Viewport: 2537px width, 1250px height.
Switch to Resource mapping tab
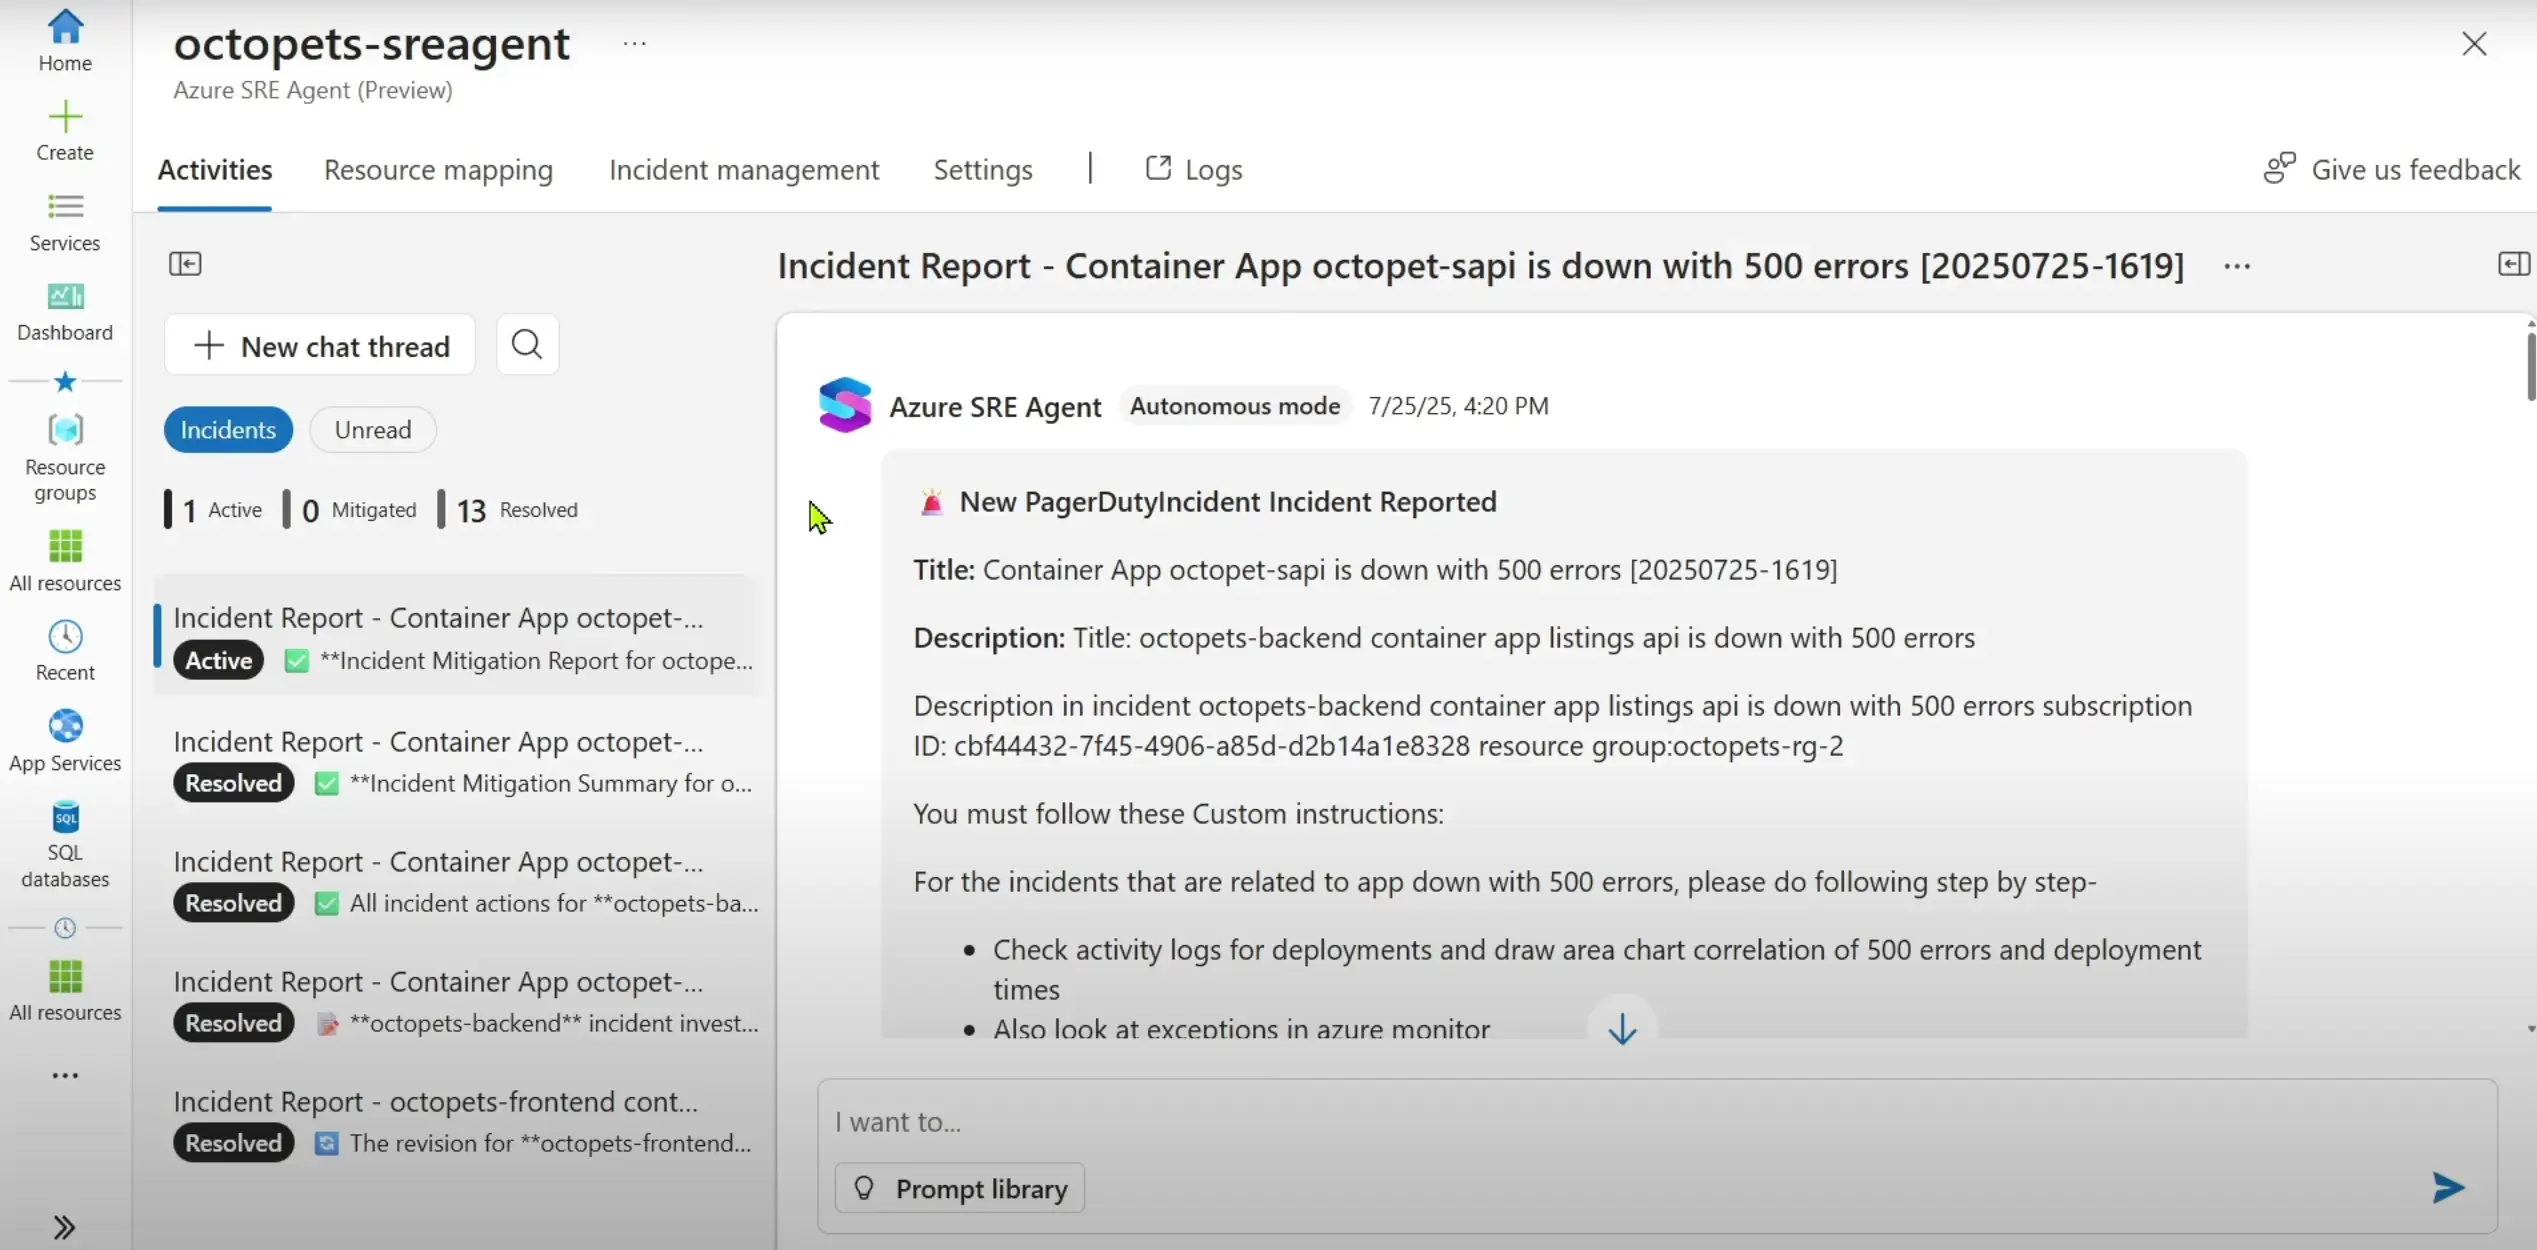point(438,170)
